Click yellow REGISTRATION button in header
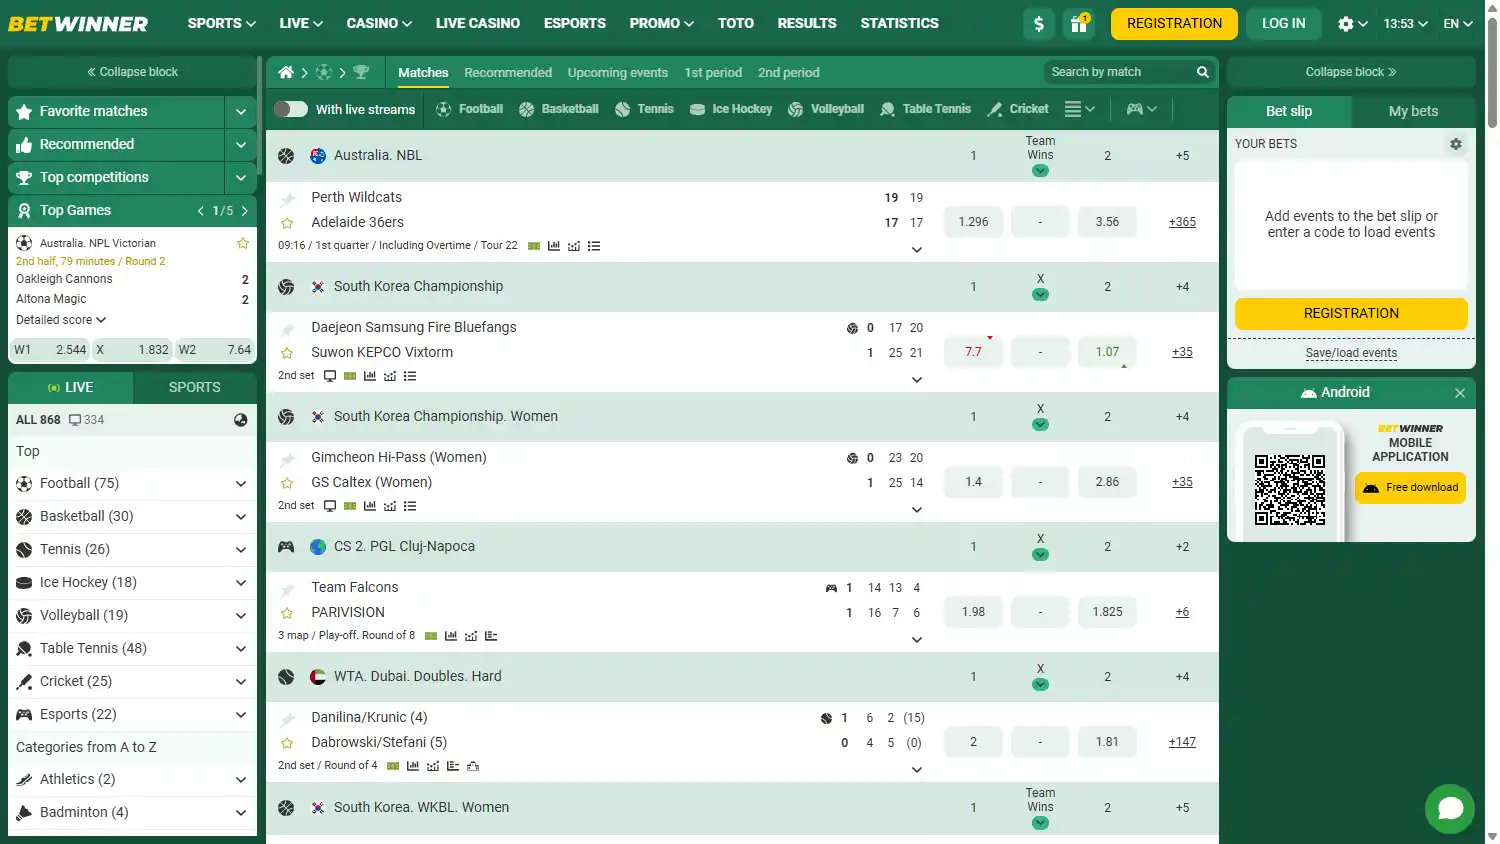Screen dimensions: 1500x844 point(1174,23)
